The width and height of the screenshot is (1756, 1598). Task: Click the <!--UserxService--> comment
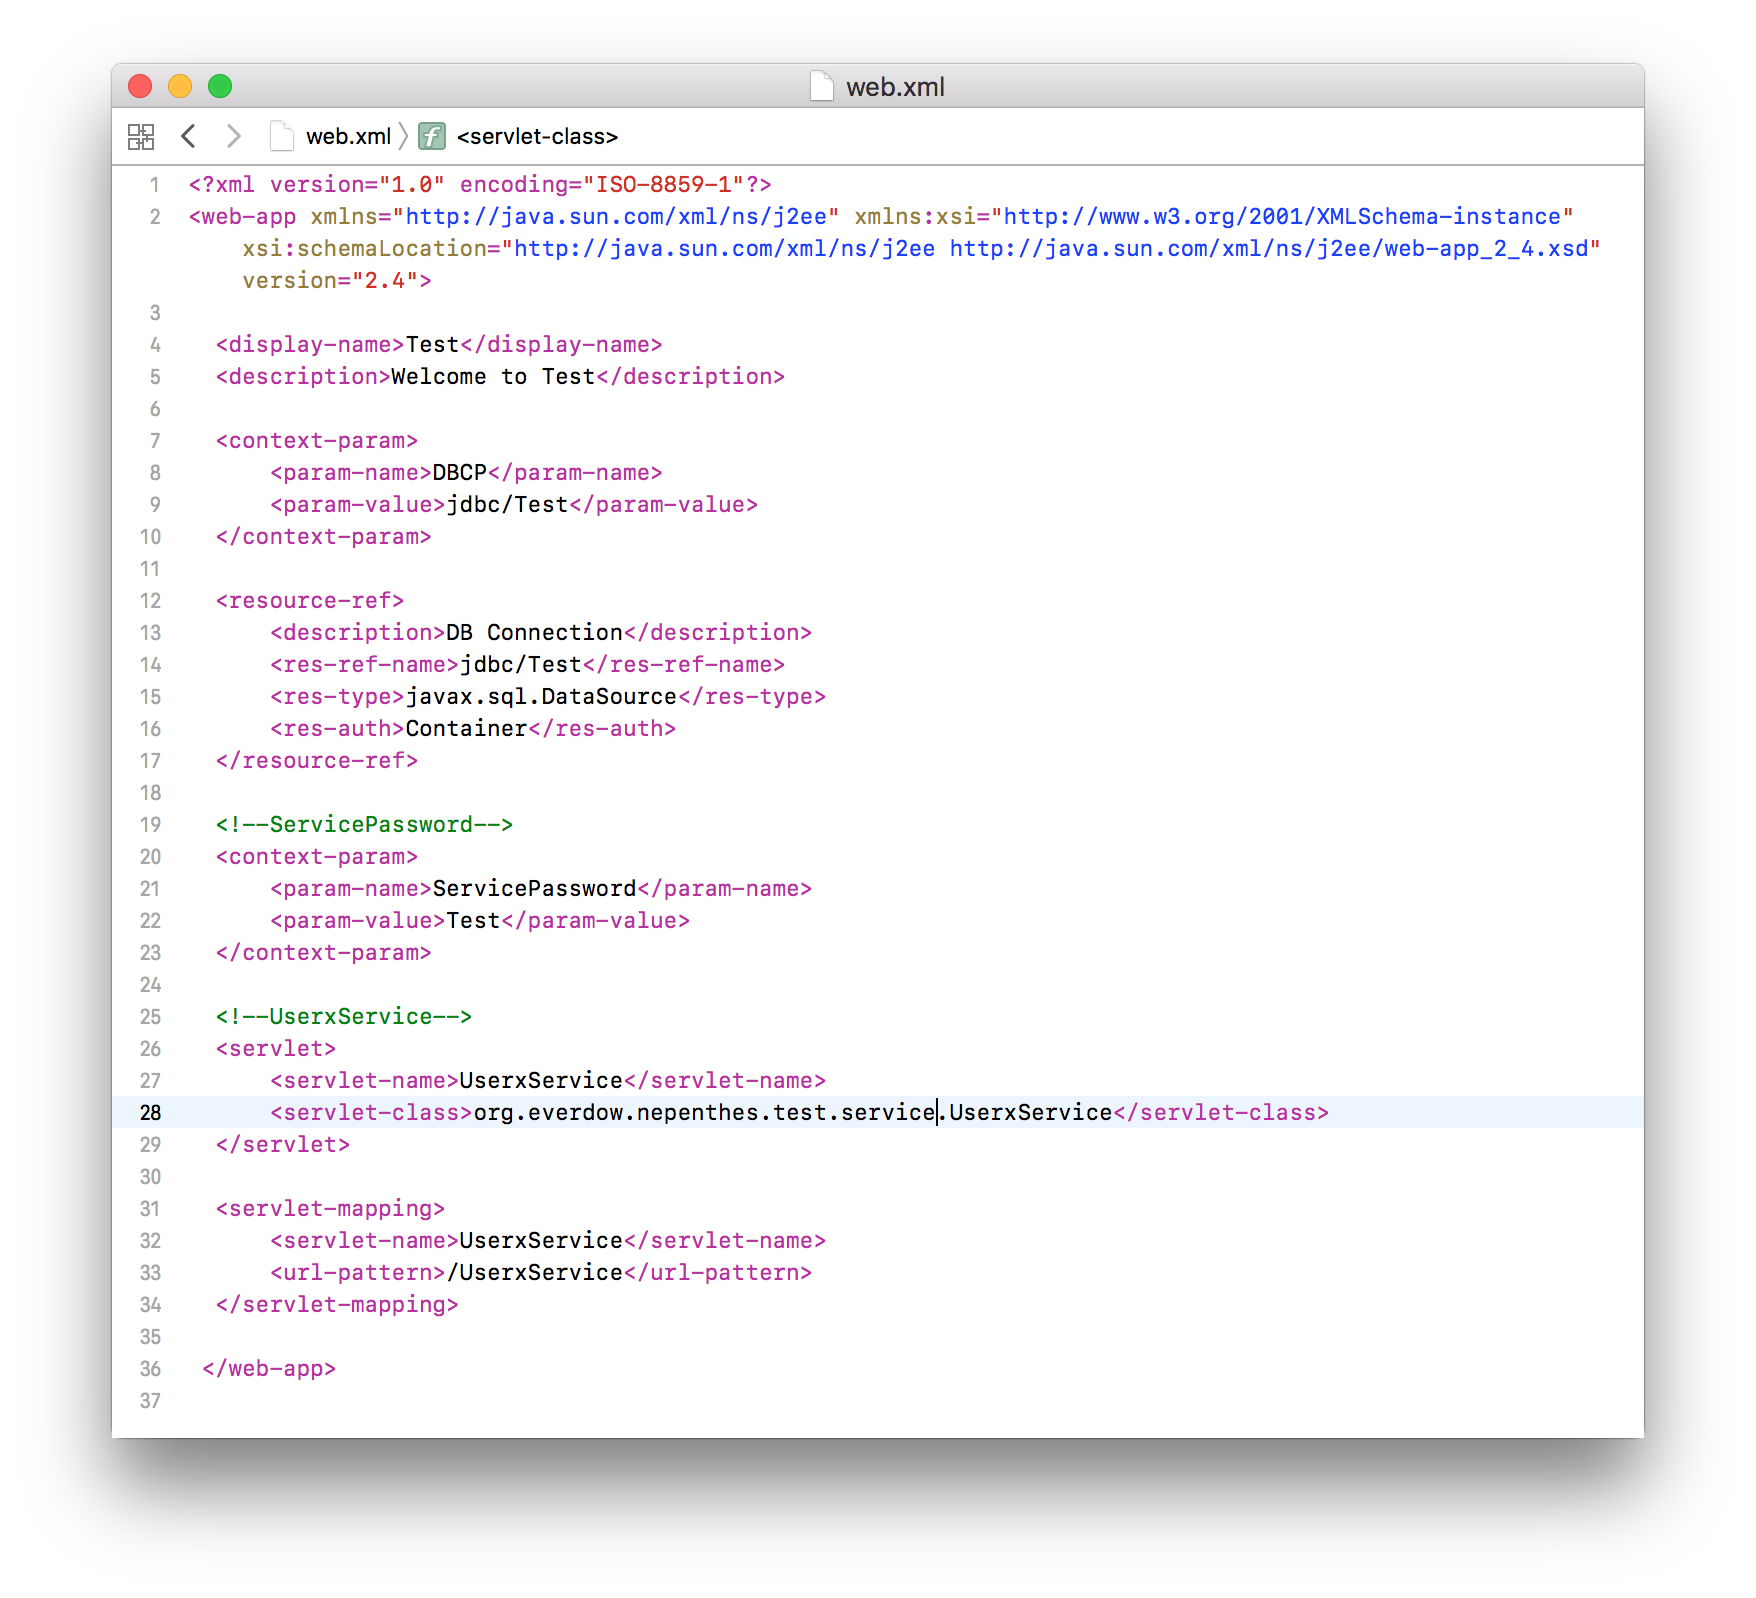tap(344, 1017)
